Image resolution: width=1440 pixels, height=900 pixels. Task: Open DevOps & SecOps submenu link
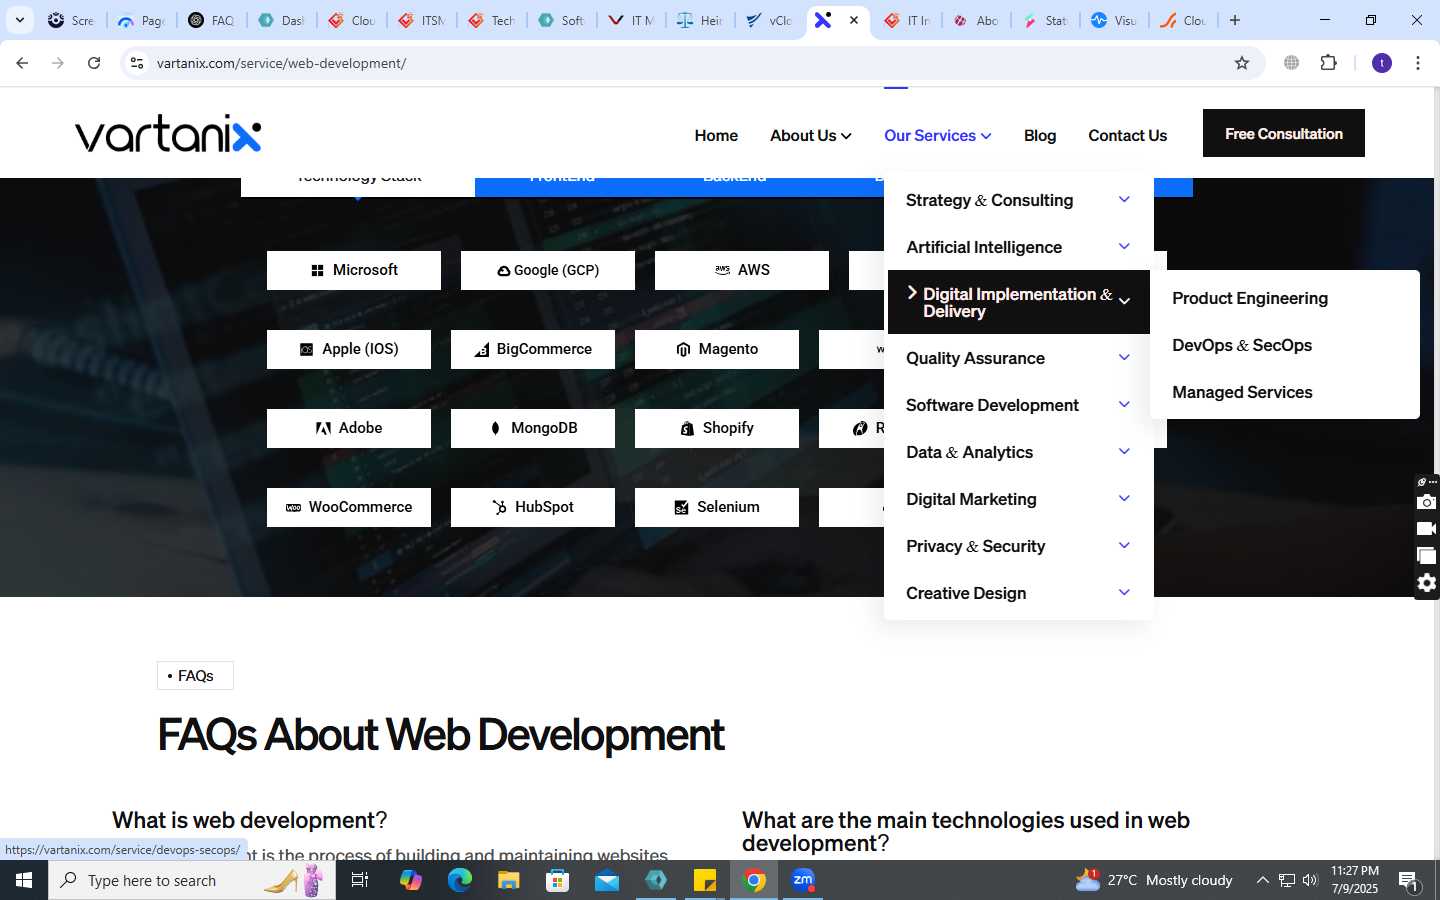coord(1242,345)
